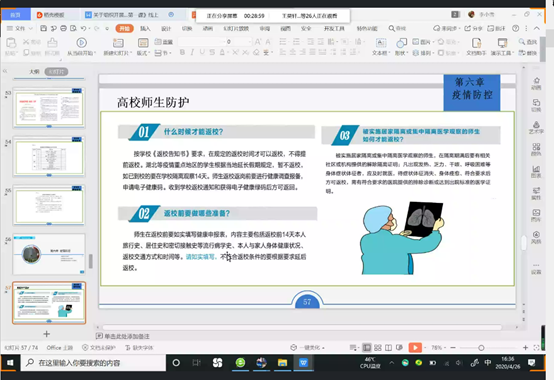Adjust the zoom slider handle
Screen dimensions: 554x380
481,348
